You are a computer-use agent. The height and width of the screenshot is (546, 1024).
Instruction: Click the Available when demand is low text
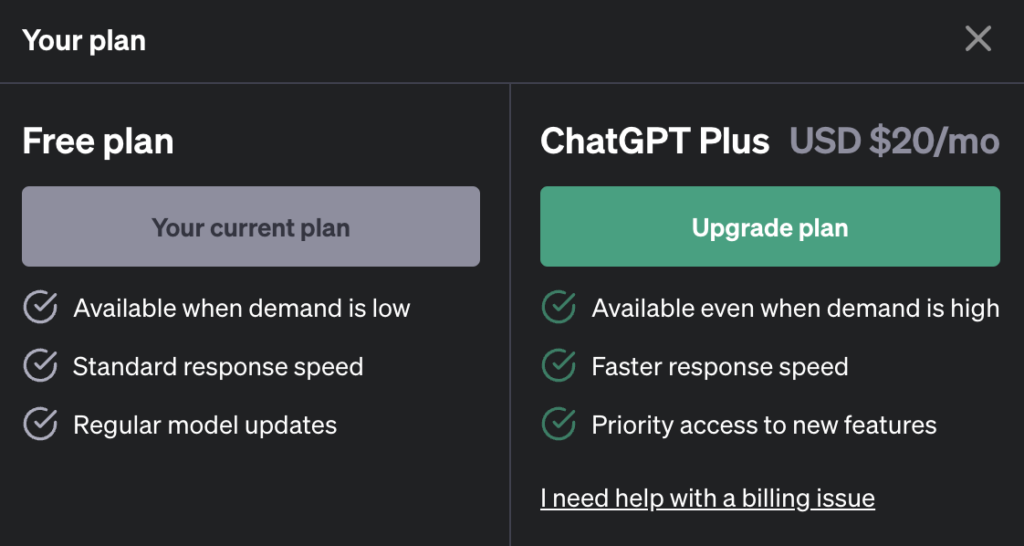click(242, 308)
